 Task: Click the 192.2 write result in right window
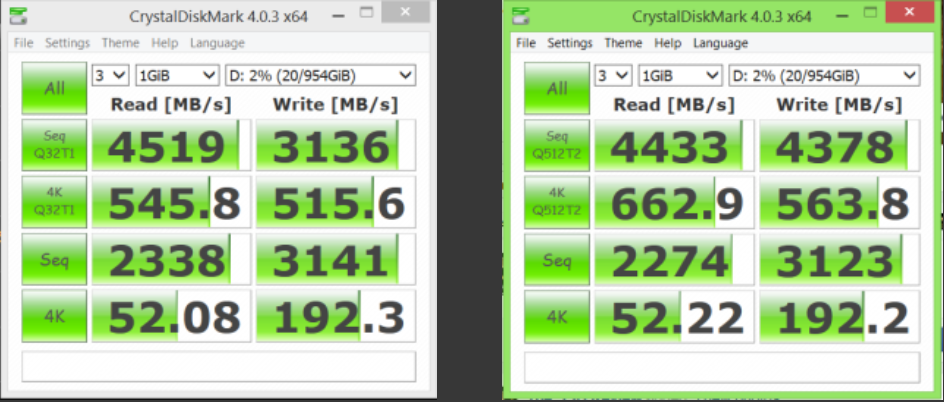[839, 316]
